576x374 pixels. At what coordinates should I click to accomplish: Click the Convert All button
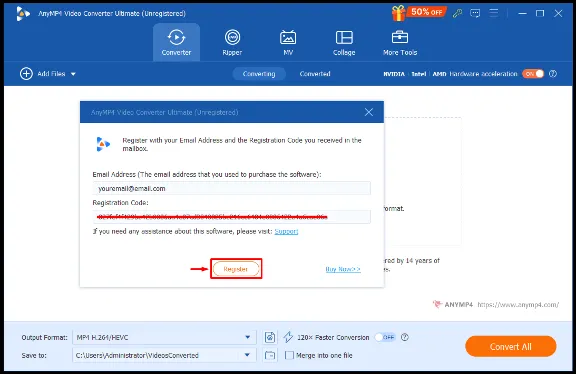(x=511, y=346)
